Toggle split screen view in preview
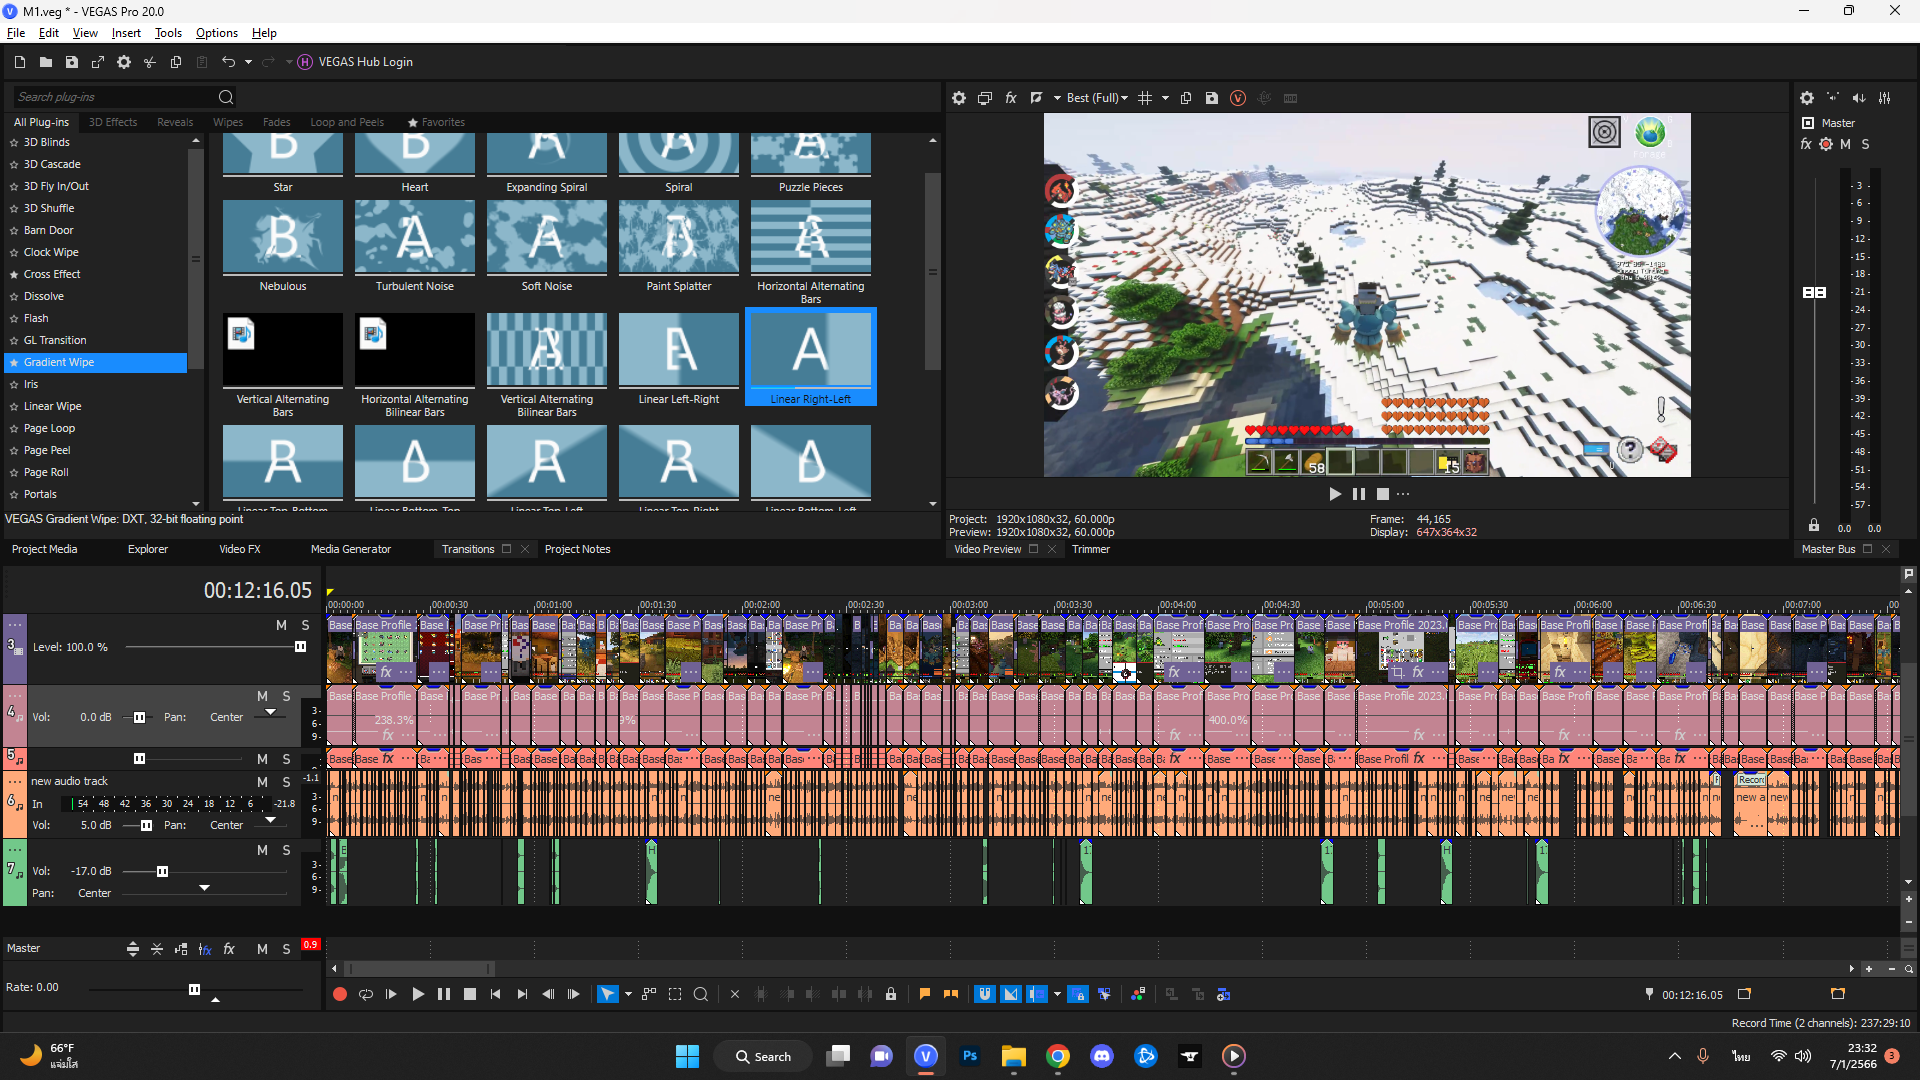Viewport: 1920px width, 1080px height. coord(1036,98)
